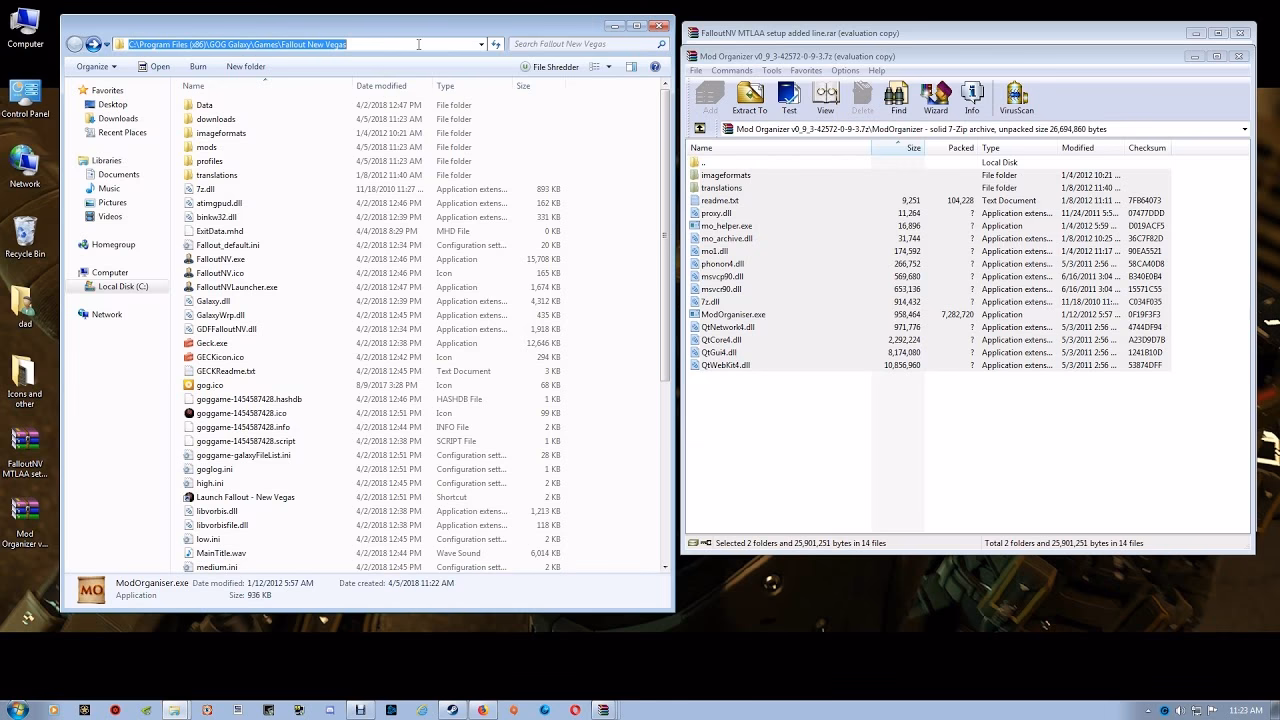
Task: Toggle the Explorer preview pane icon
Action: tap(631, 67)
